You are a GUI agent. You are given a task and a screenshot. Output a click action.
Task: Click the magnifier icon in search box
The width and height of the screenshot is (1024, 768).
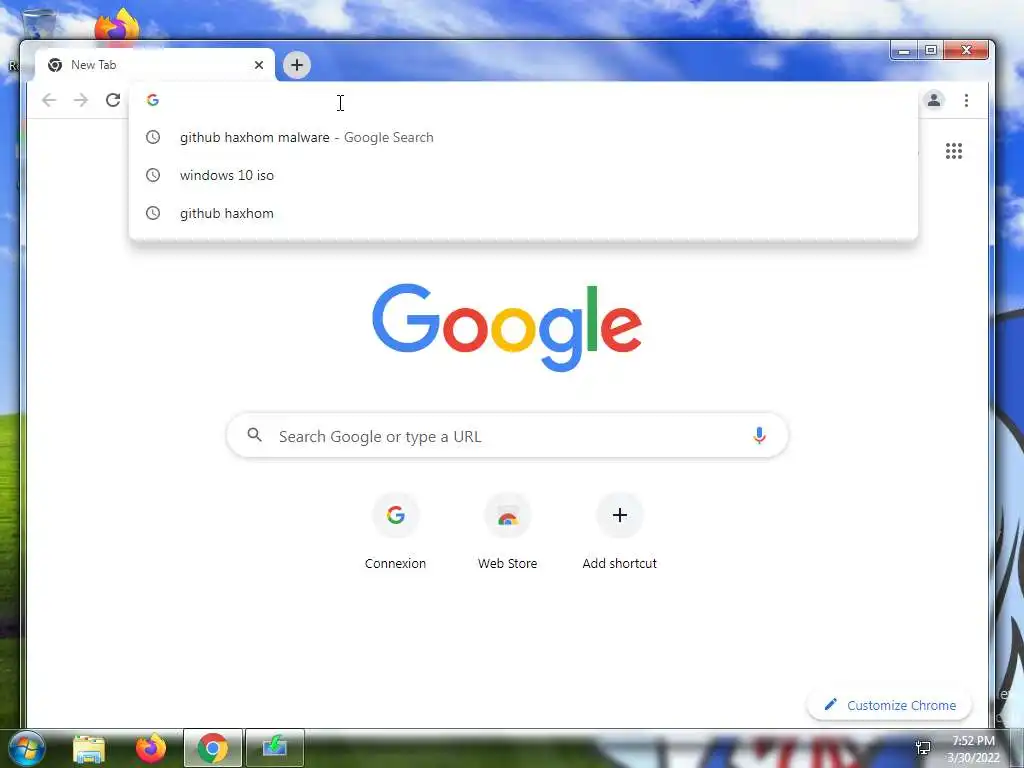(255, 435)
